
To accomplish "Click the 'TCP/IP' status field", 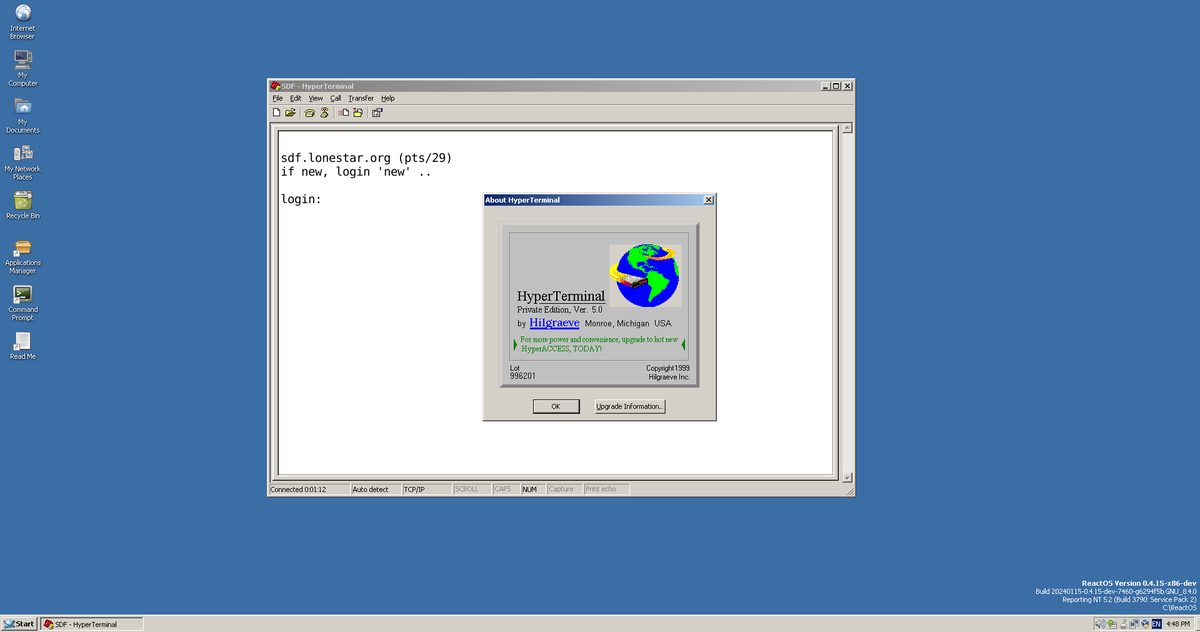I will click(426, 489).
